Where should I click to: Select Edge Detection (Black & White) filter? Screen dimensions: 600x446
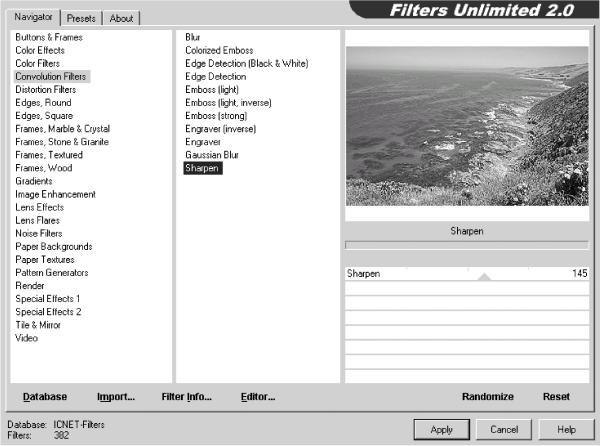(x=247, y=63)
